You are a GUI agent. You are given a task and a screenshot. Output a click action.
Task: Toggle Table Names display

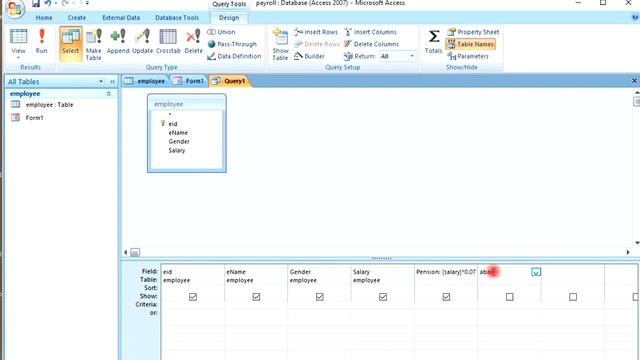coord(471,44)
